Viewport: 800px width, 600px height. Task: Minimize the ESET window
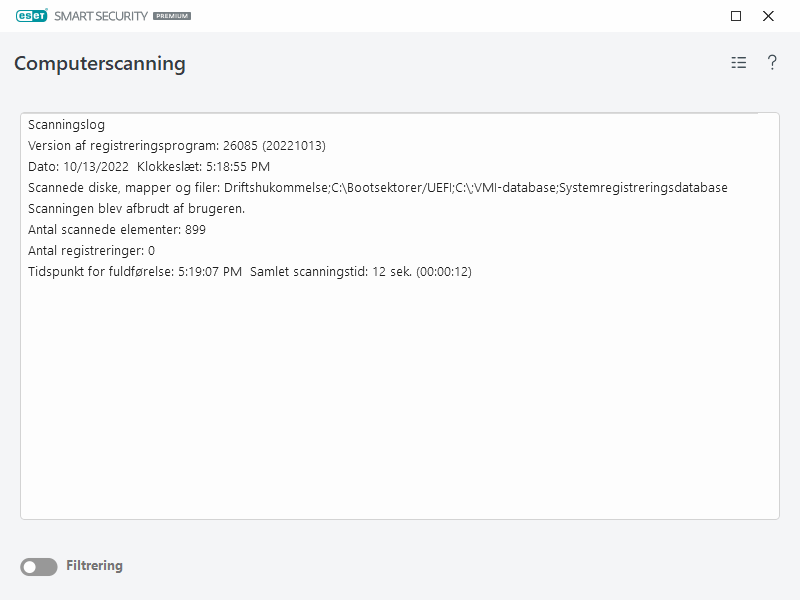click(x=700, y=16)
